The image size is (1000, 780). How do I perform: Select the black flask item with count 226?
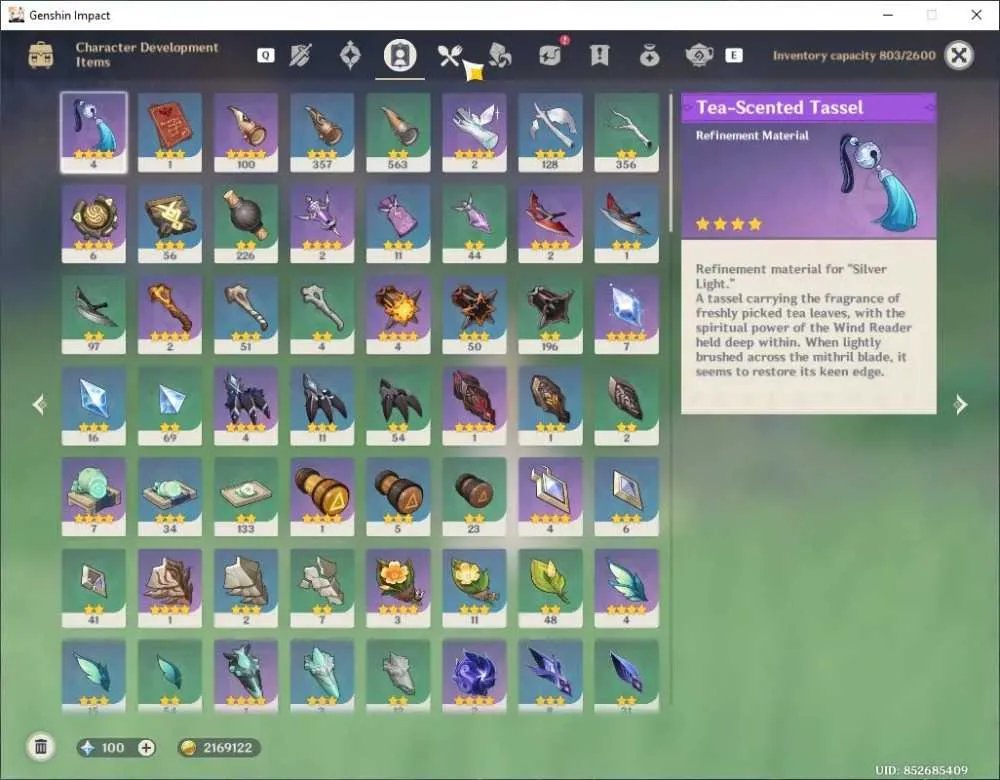pos(246,224)
